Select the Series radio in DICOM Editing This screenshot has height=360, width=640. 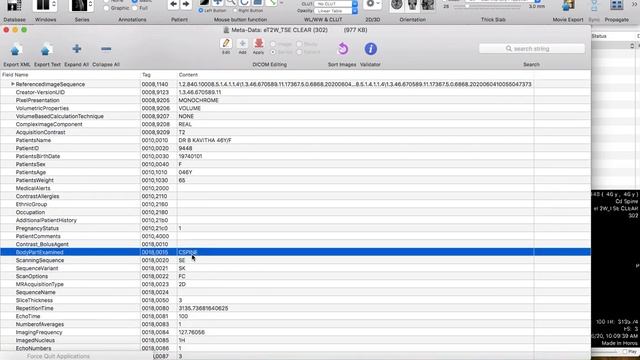273,52
